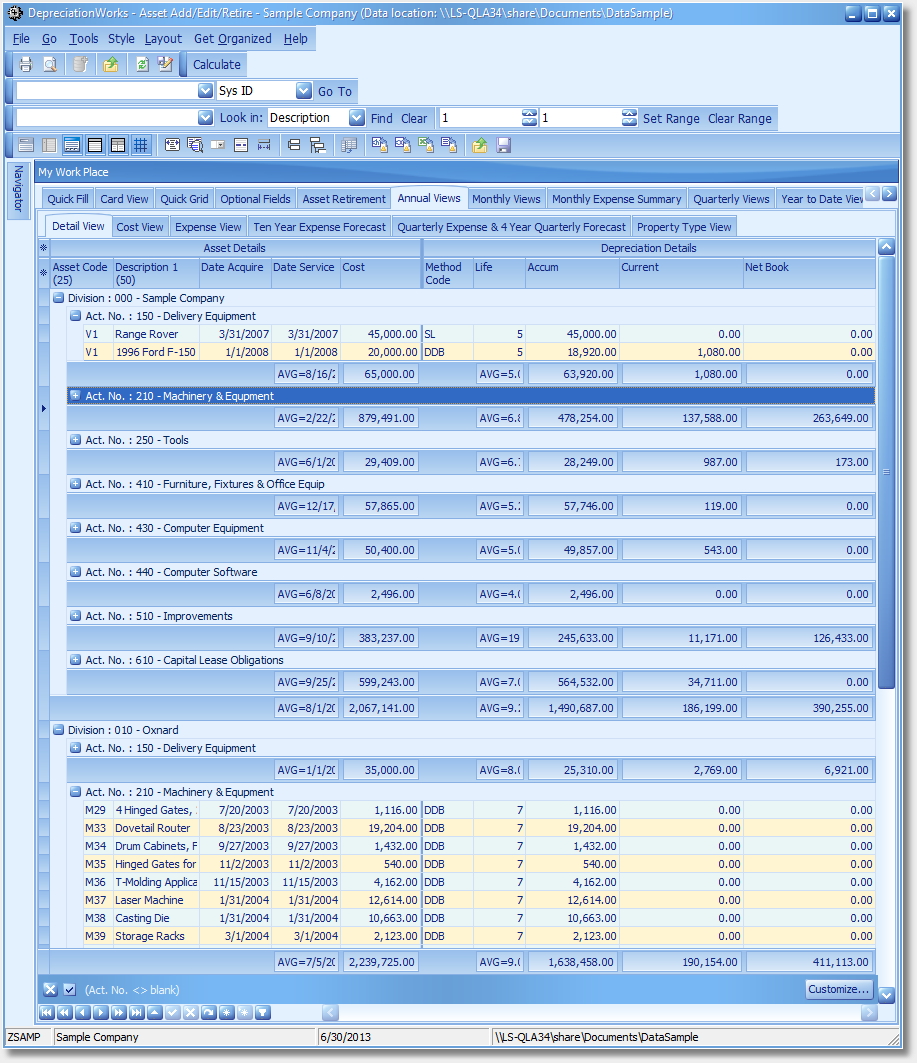Open the Tools menu

pyautogui.click(x=83, y=39)
